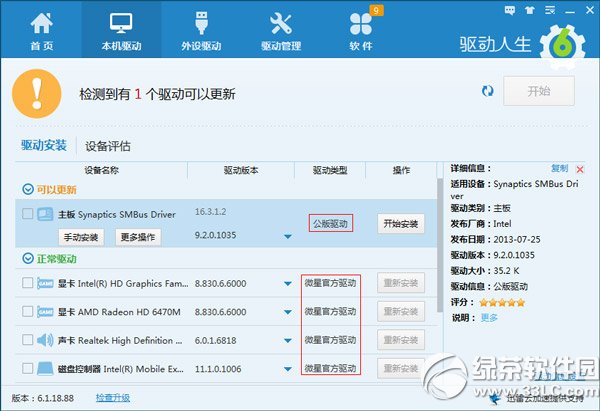Click the AMD Radeon graphics card icon
The image size is (600, 411).
pyautogui.click(x=45, y=312)
